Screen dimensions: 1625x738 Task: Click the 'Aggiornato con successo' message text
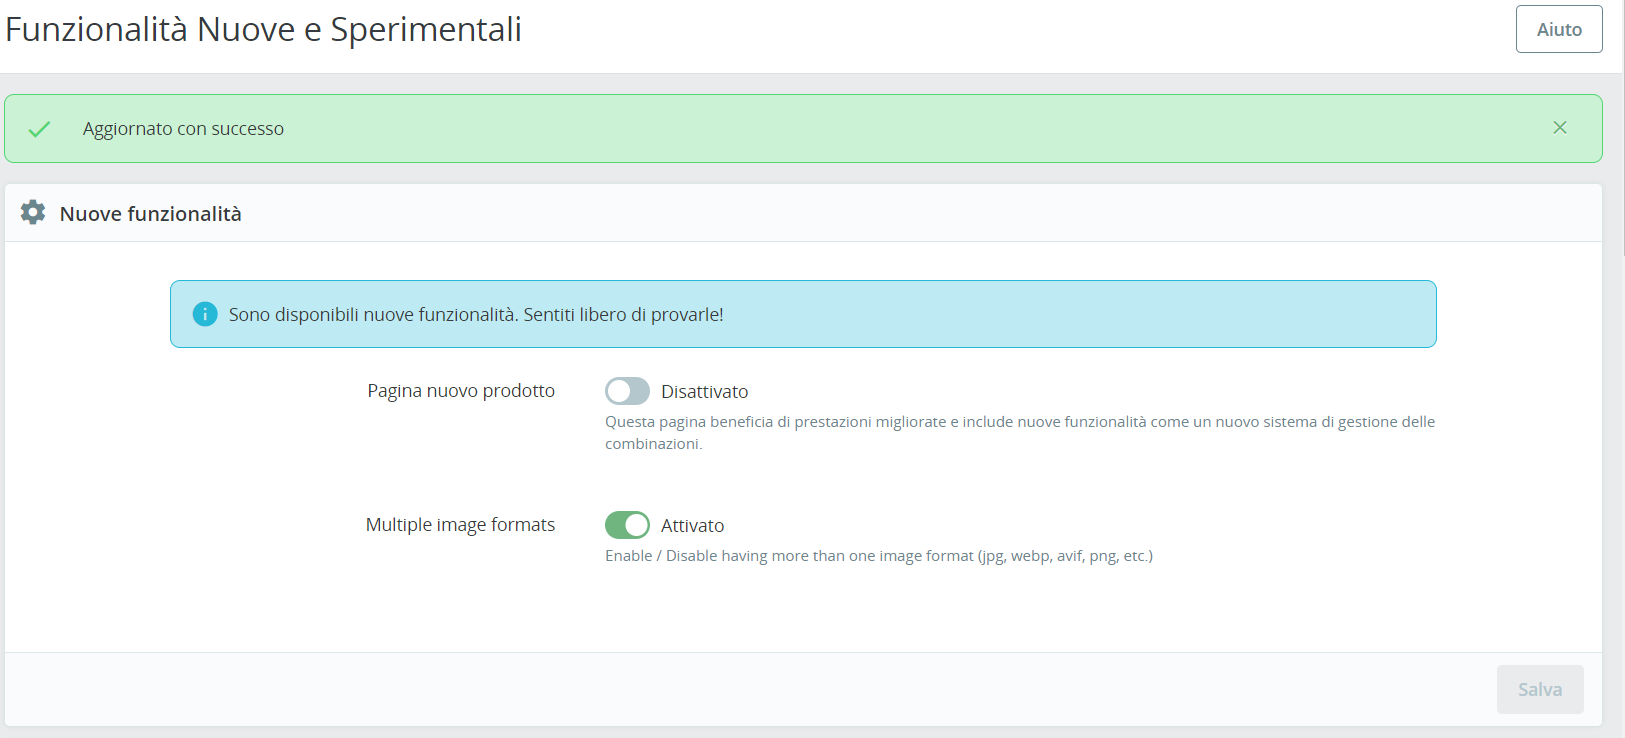coord(183,129)
